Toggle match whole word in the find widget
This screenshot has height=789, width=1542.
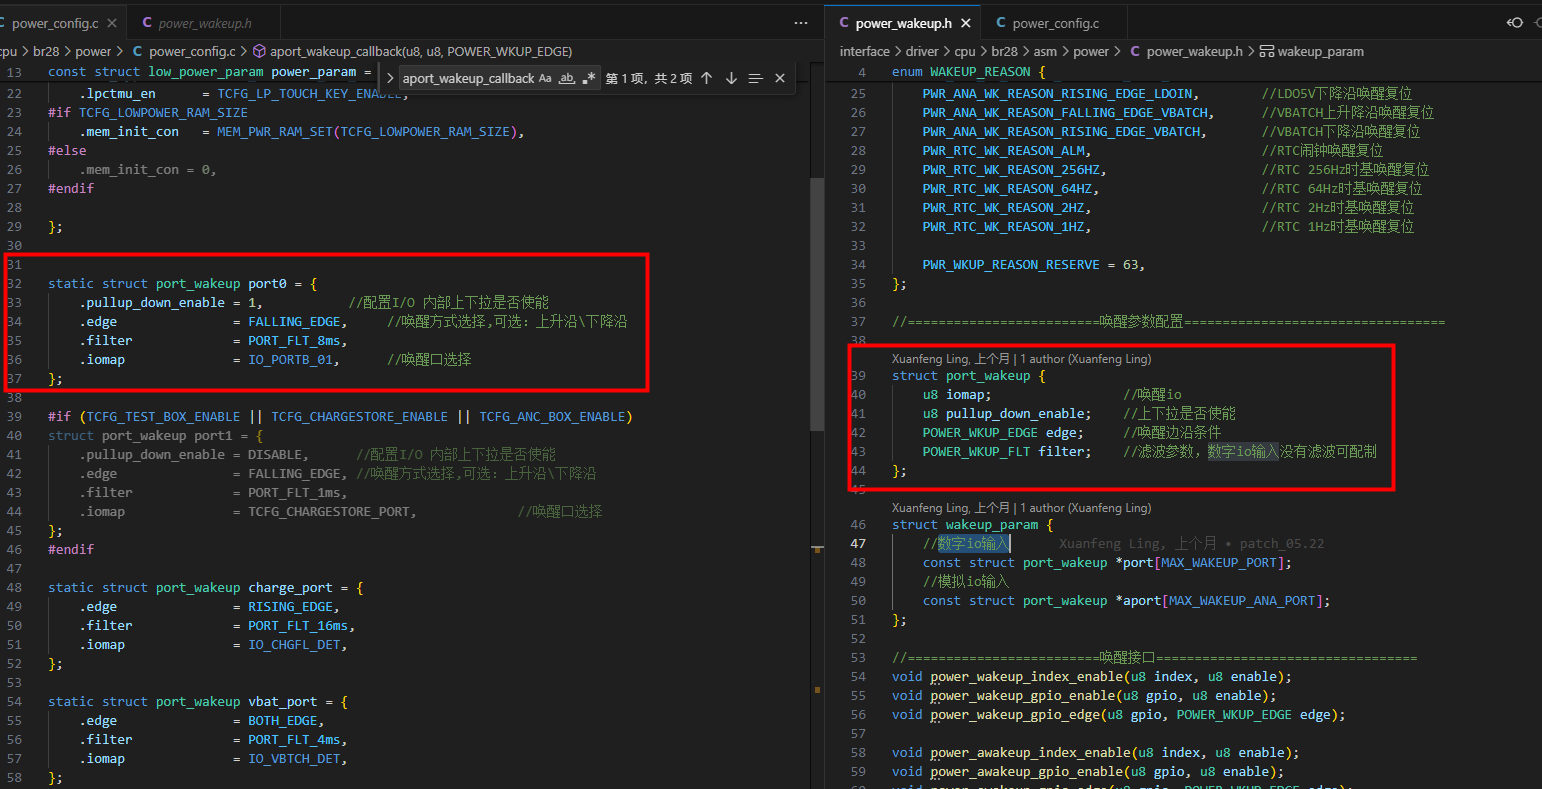567,78
